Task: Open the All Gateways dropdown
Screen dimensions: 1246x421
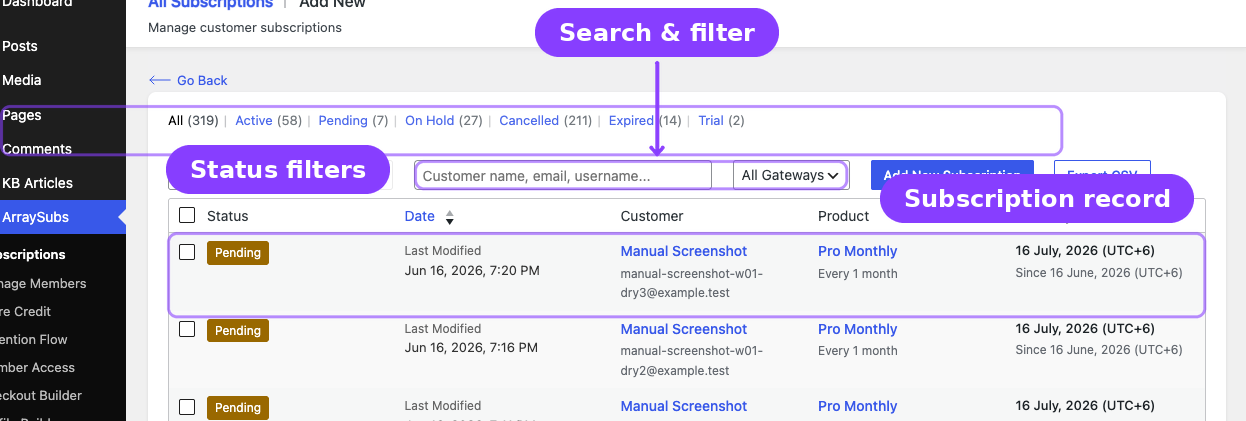Action: pos(790,175)
